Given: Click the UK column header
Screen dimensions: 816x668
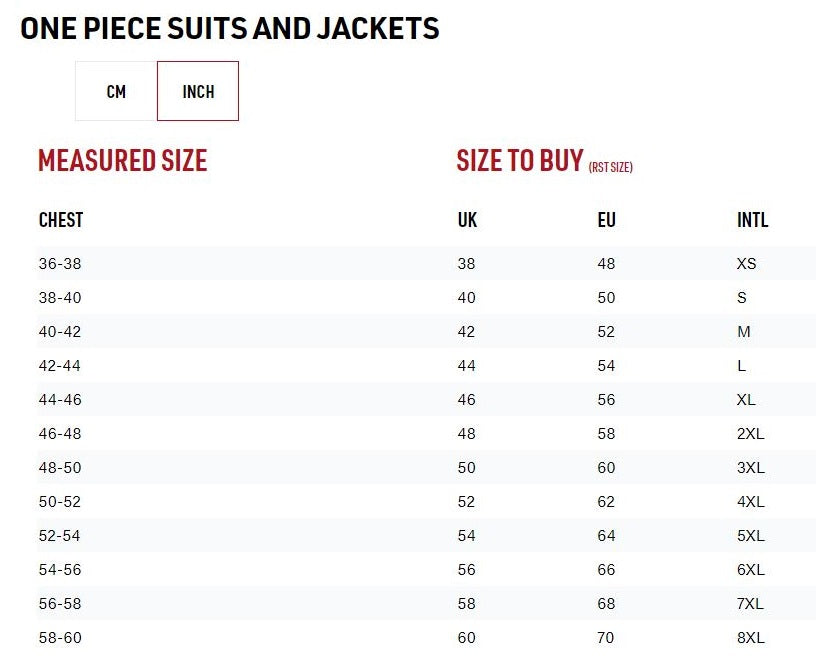Looking at the screenshot, I should [x=467, y=220].
